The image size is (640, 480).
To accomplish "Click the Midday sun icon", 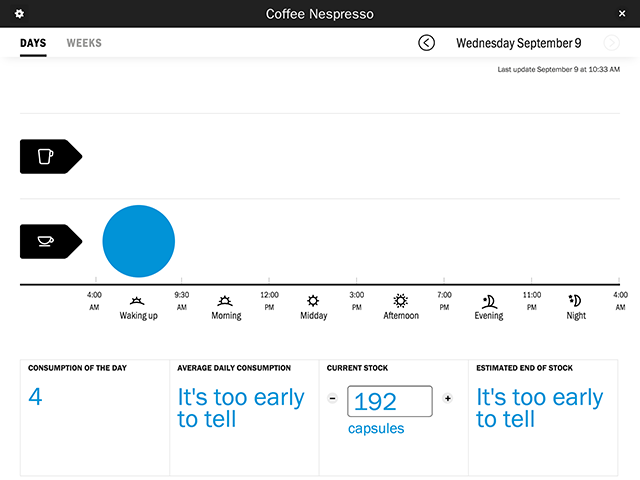I will (313, 301).
